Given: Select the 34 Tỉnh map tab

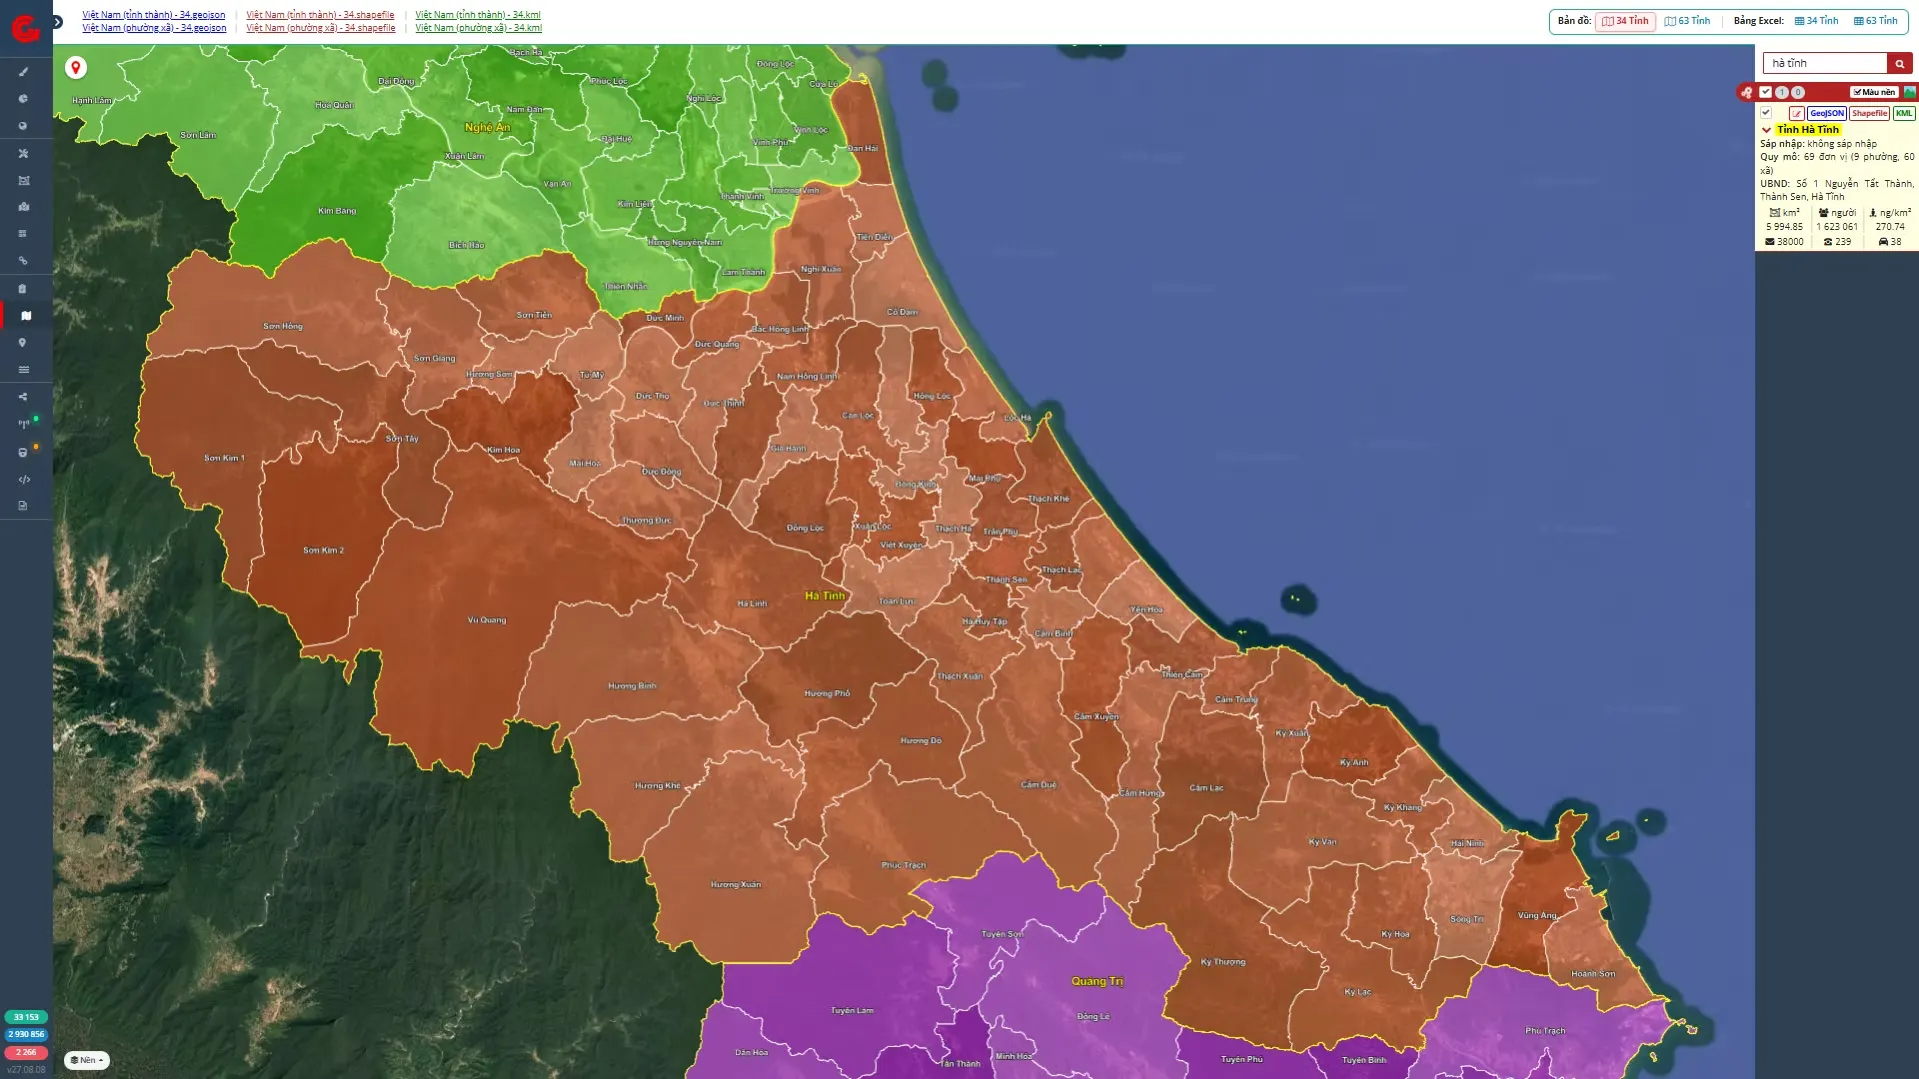Looking at the screenshot, I should pyautogui.click(x=1625, y=21).
